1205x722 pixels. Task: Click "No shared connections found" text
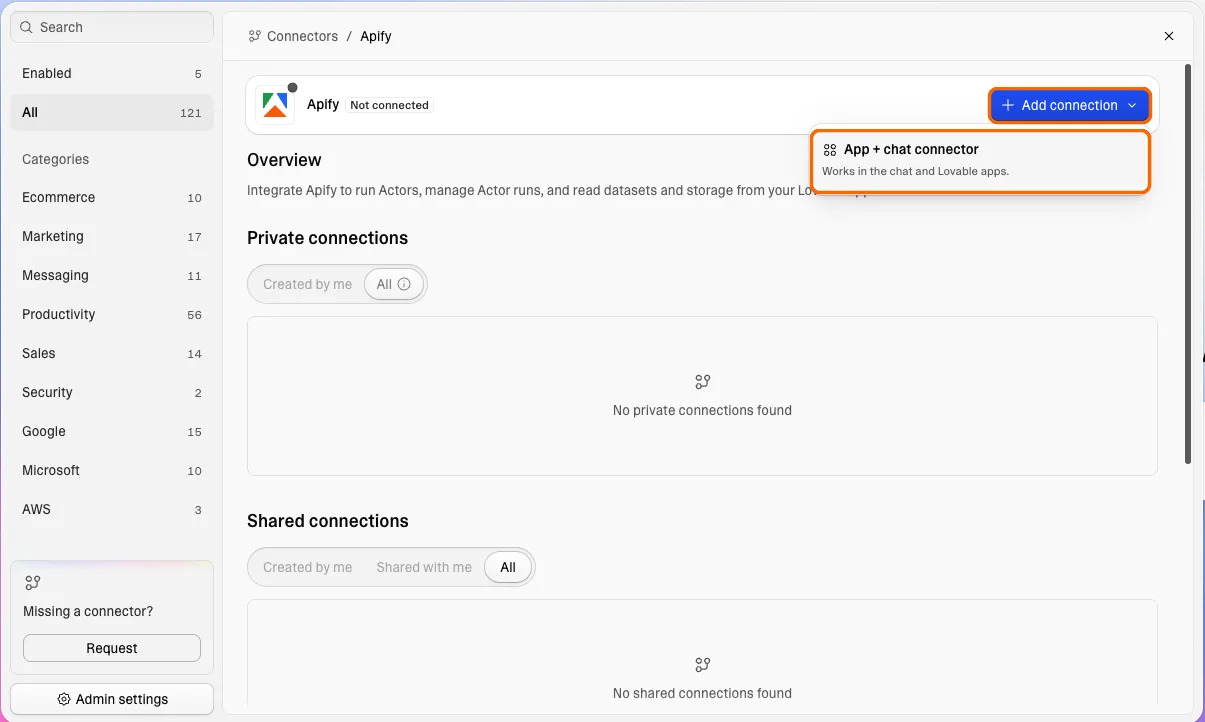702,693
